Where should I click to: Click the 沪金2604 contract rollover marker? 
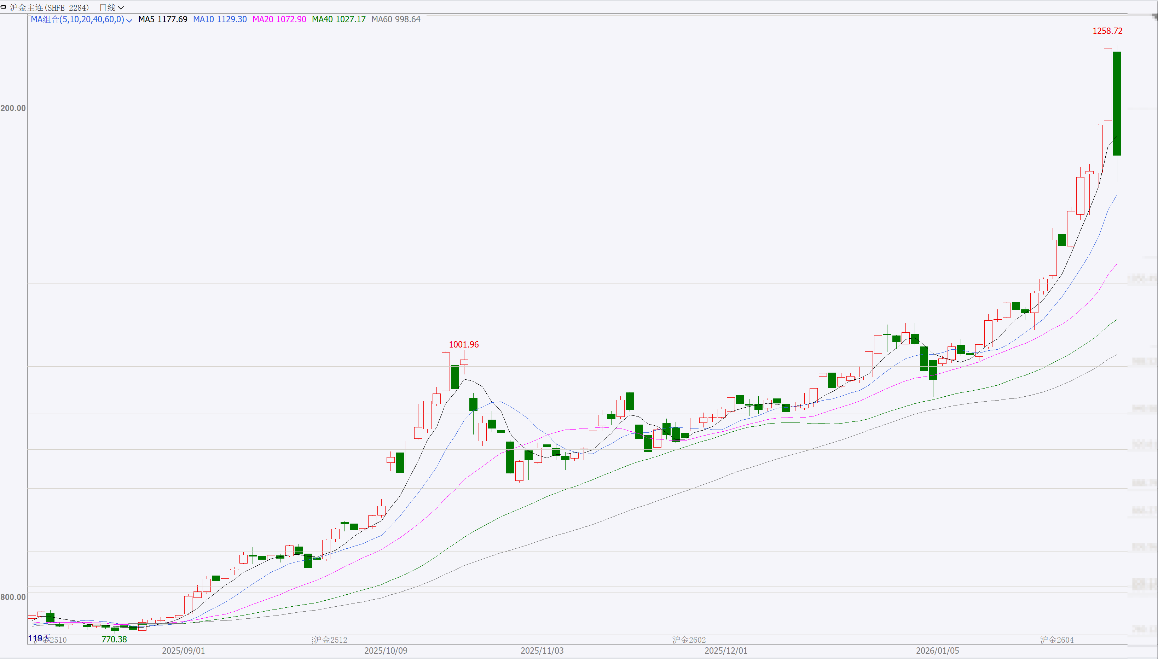click(x=1056, y=638)
